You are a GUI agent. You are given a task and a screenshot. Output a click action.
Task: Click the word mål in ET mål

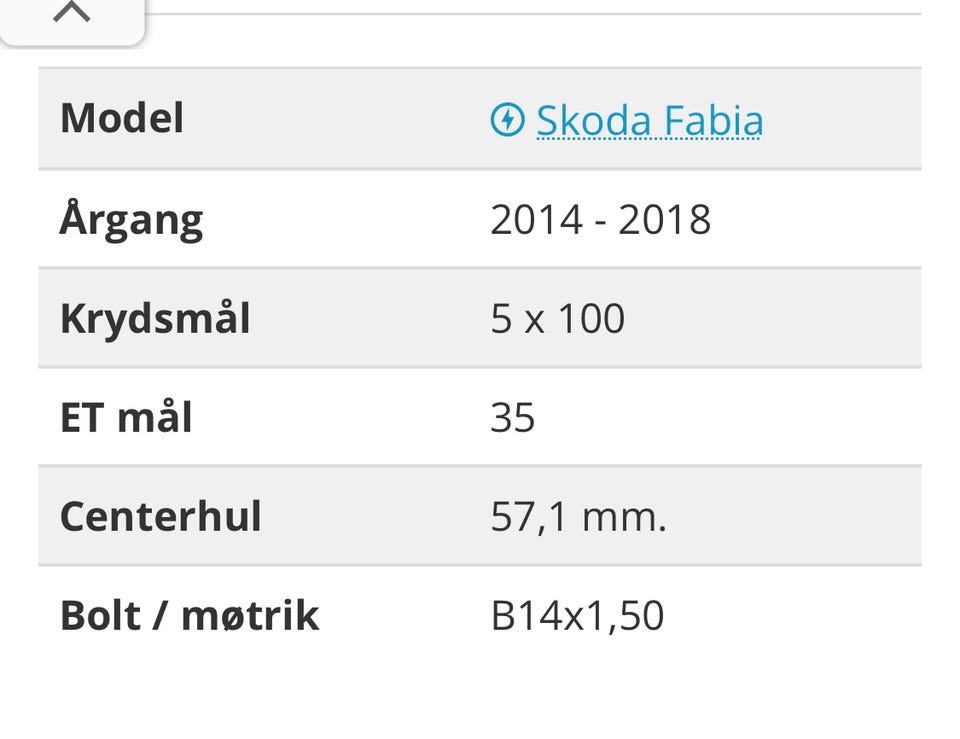[155, 417]
